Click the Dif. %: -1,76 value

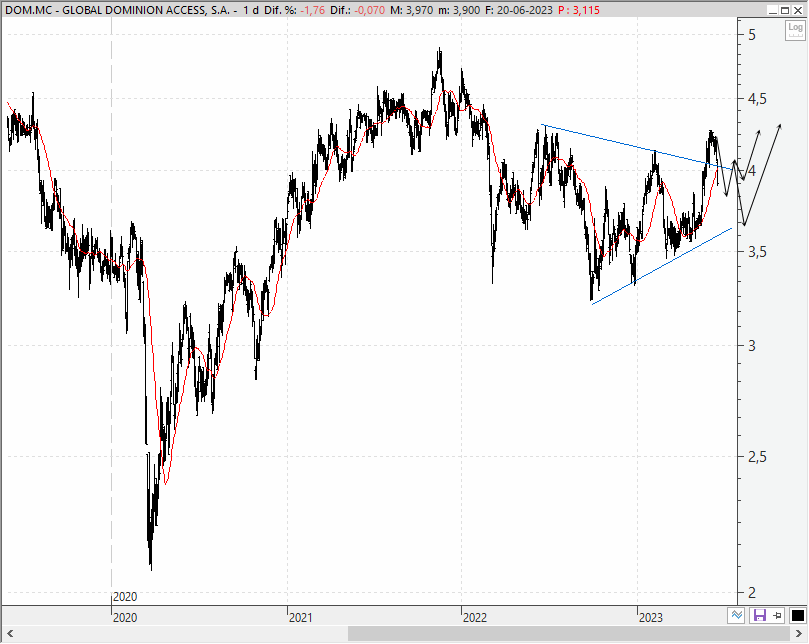pos(295,10)
